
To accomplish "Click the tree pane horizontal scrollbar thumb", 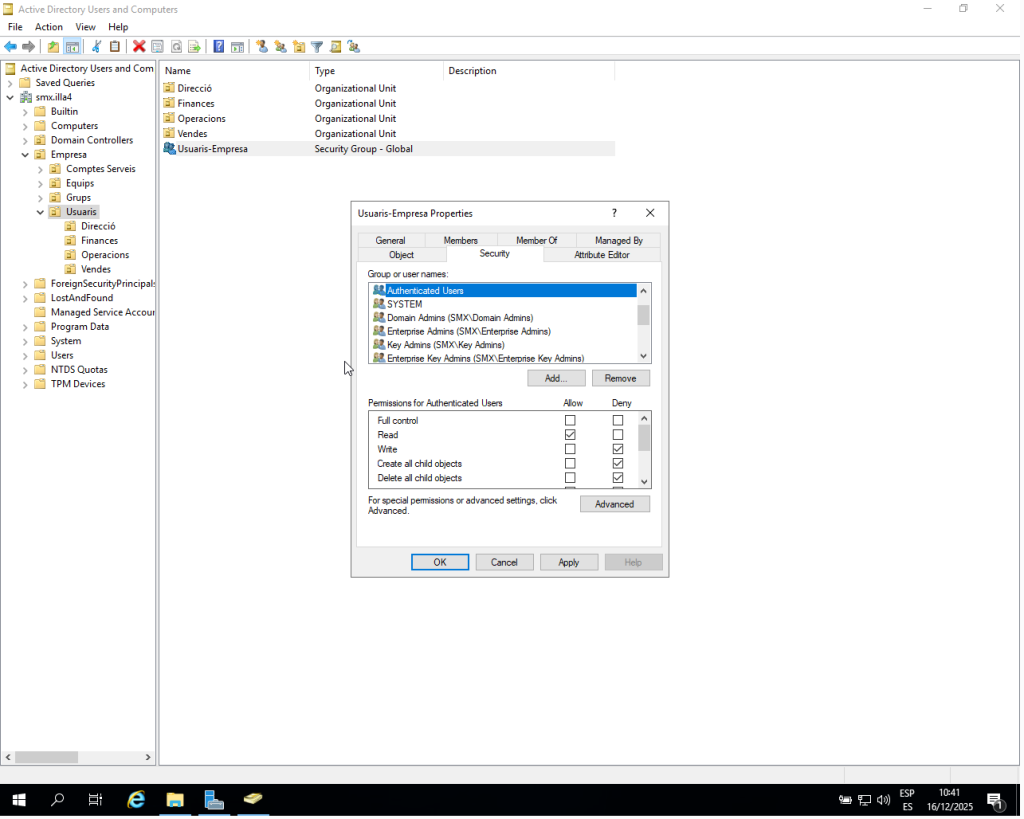I will click(x=46, y=757).
